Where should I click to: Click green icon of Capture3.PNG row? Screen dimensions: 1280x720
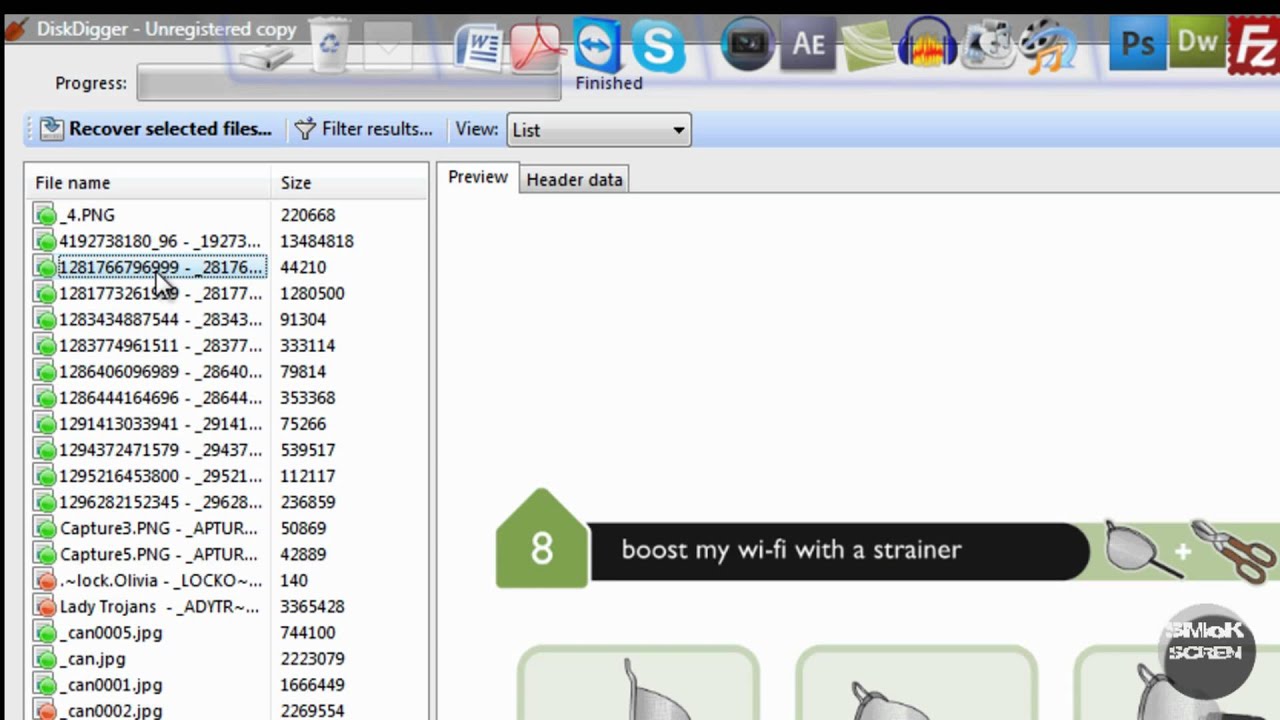[x=45, y=528]
